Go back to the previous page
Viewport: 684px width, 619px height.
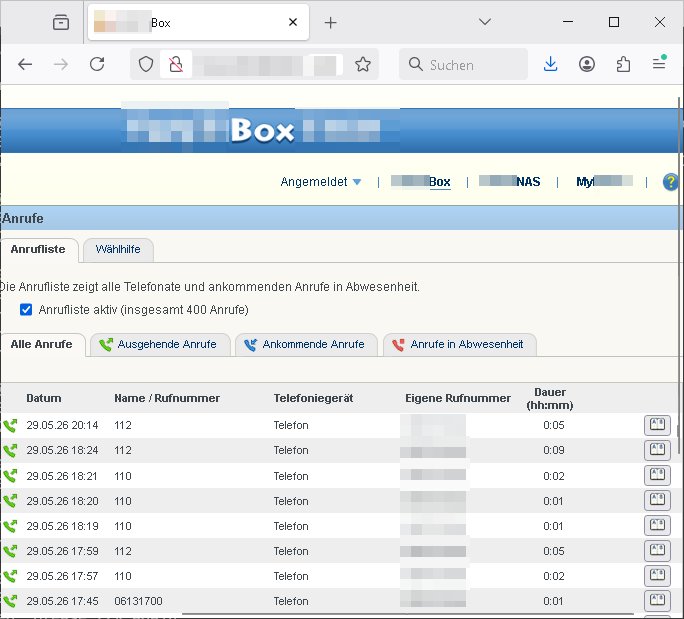25,65
